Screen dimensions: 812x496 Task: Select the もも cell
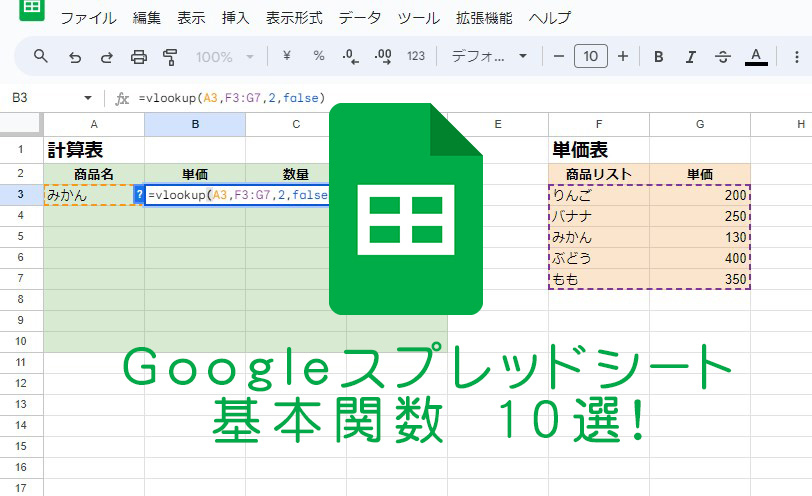click(599, 279)
